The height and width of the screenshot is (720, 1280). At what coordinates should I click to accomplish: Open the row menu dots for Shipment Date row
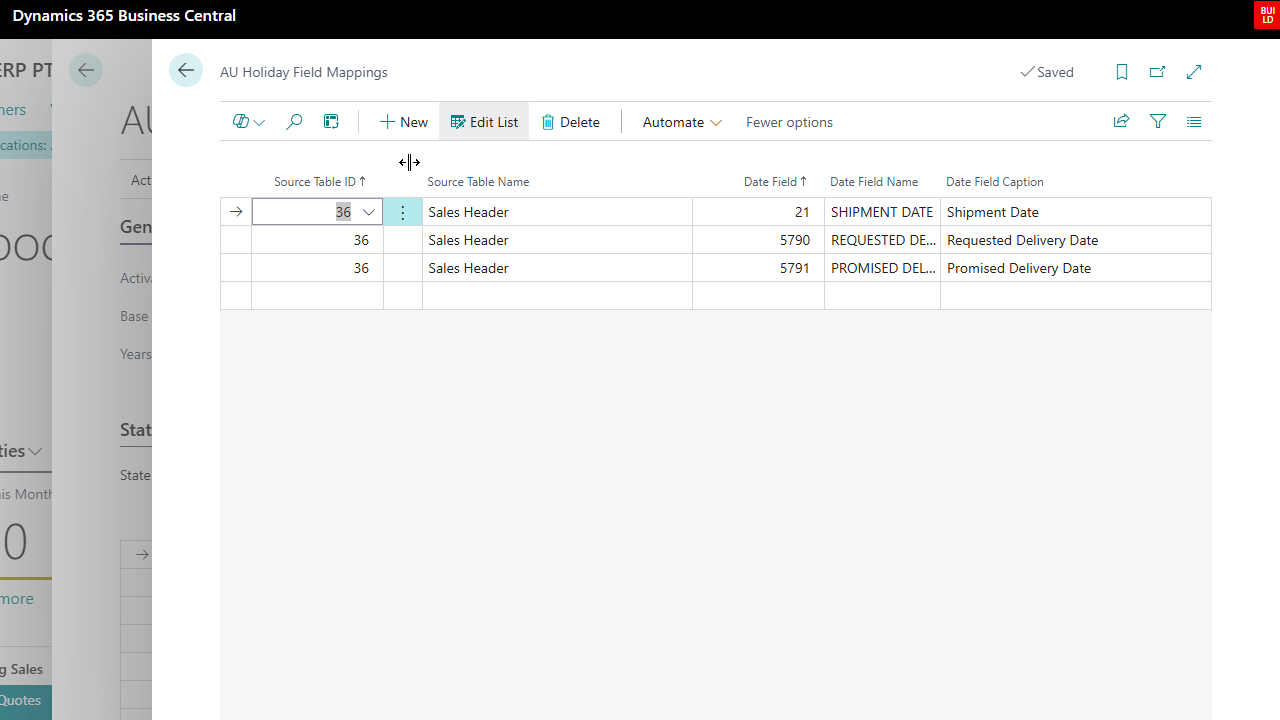click(x=403, y=212)
